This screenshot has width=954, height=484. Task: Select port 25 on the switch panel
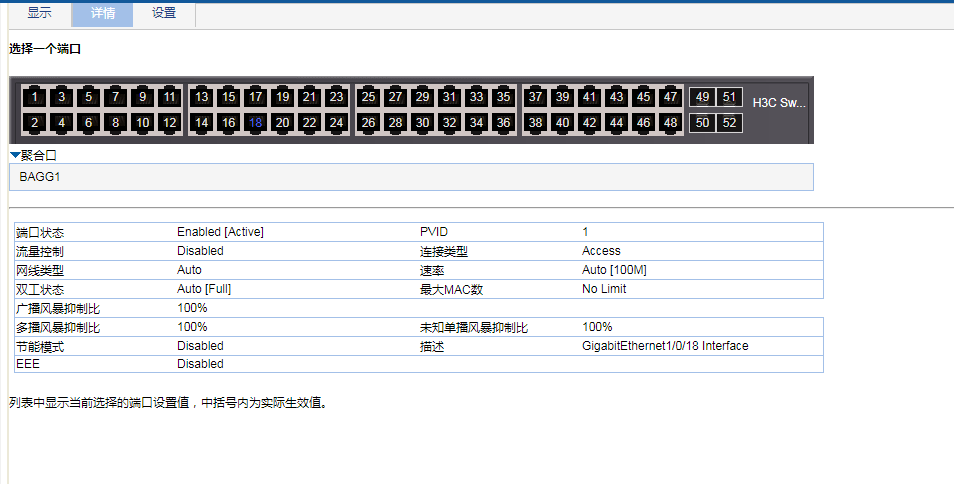369,97
